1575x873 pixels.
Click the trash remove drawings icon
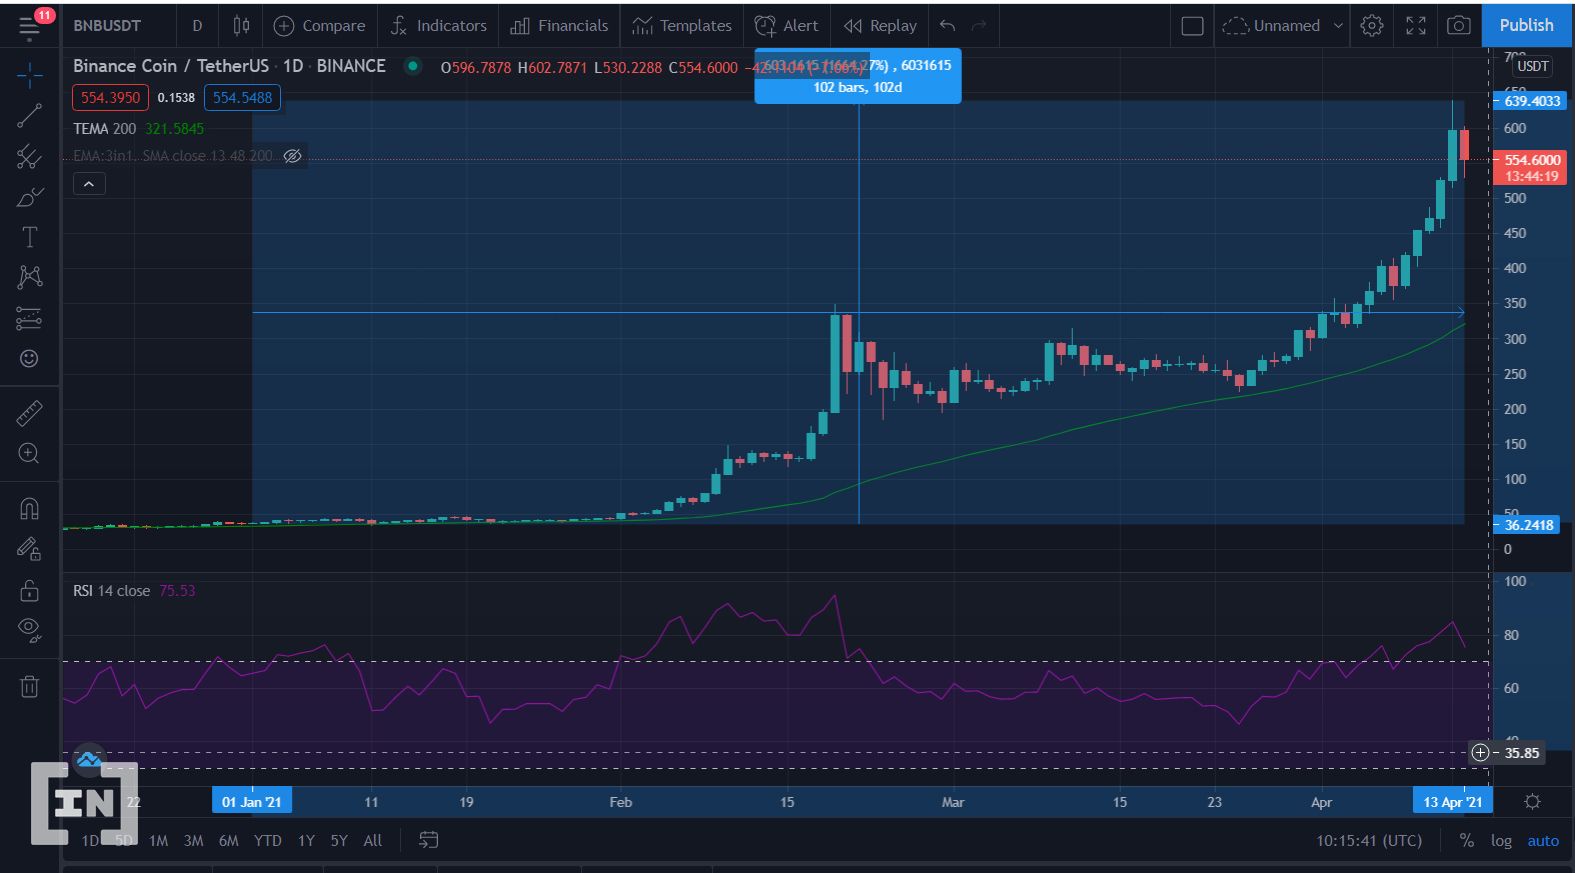pos(29,686)
